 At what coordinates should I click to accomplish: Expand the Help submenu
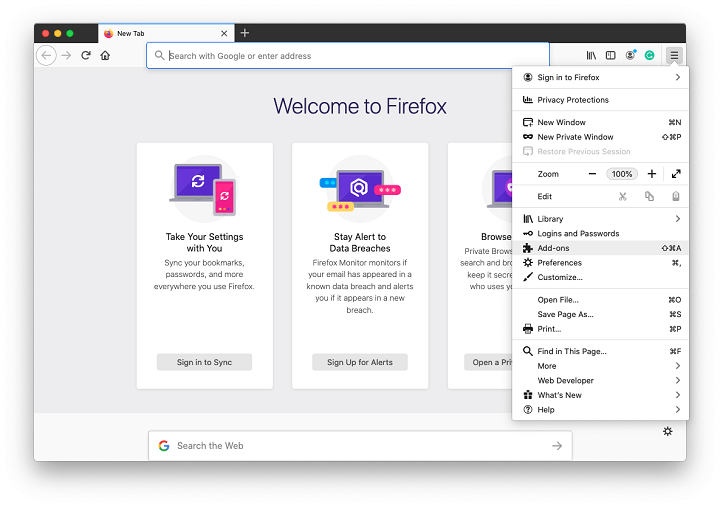[x=600, y=410]
